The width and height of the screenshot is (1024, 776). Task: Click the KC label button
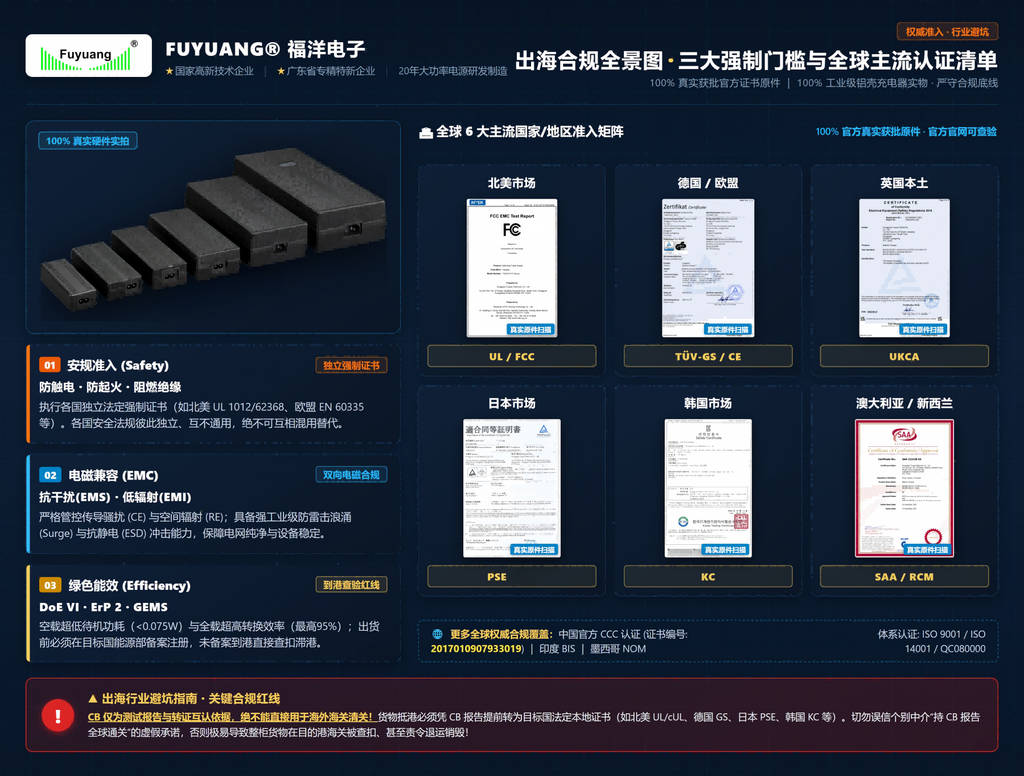708,577
